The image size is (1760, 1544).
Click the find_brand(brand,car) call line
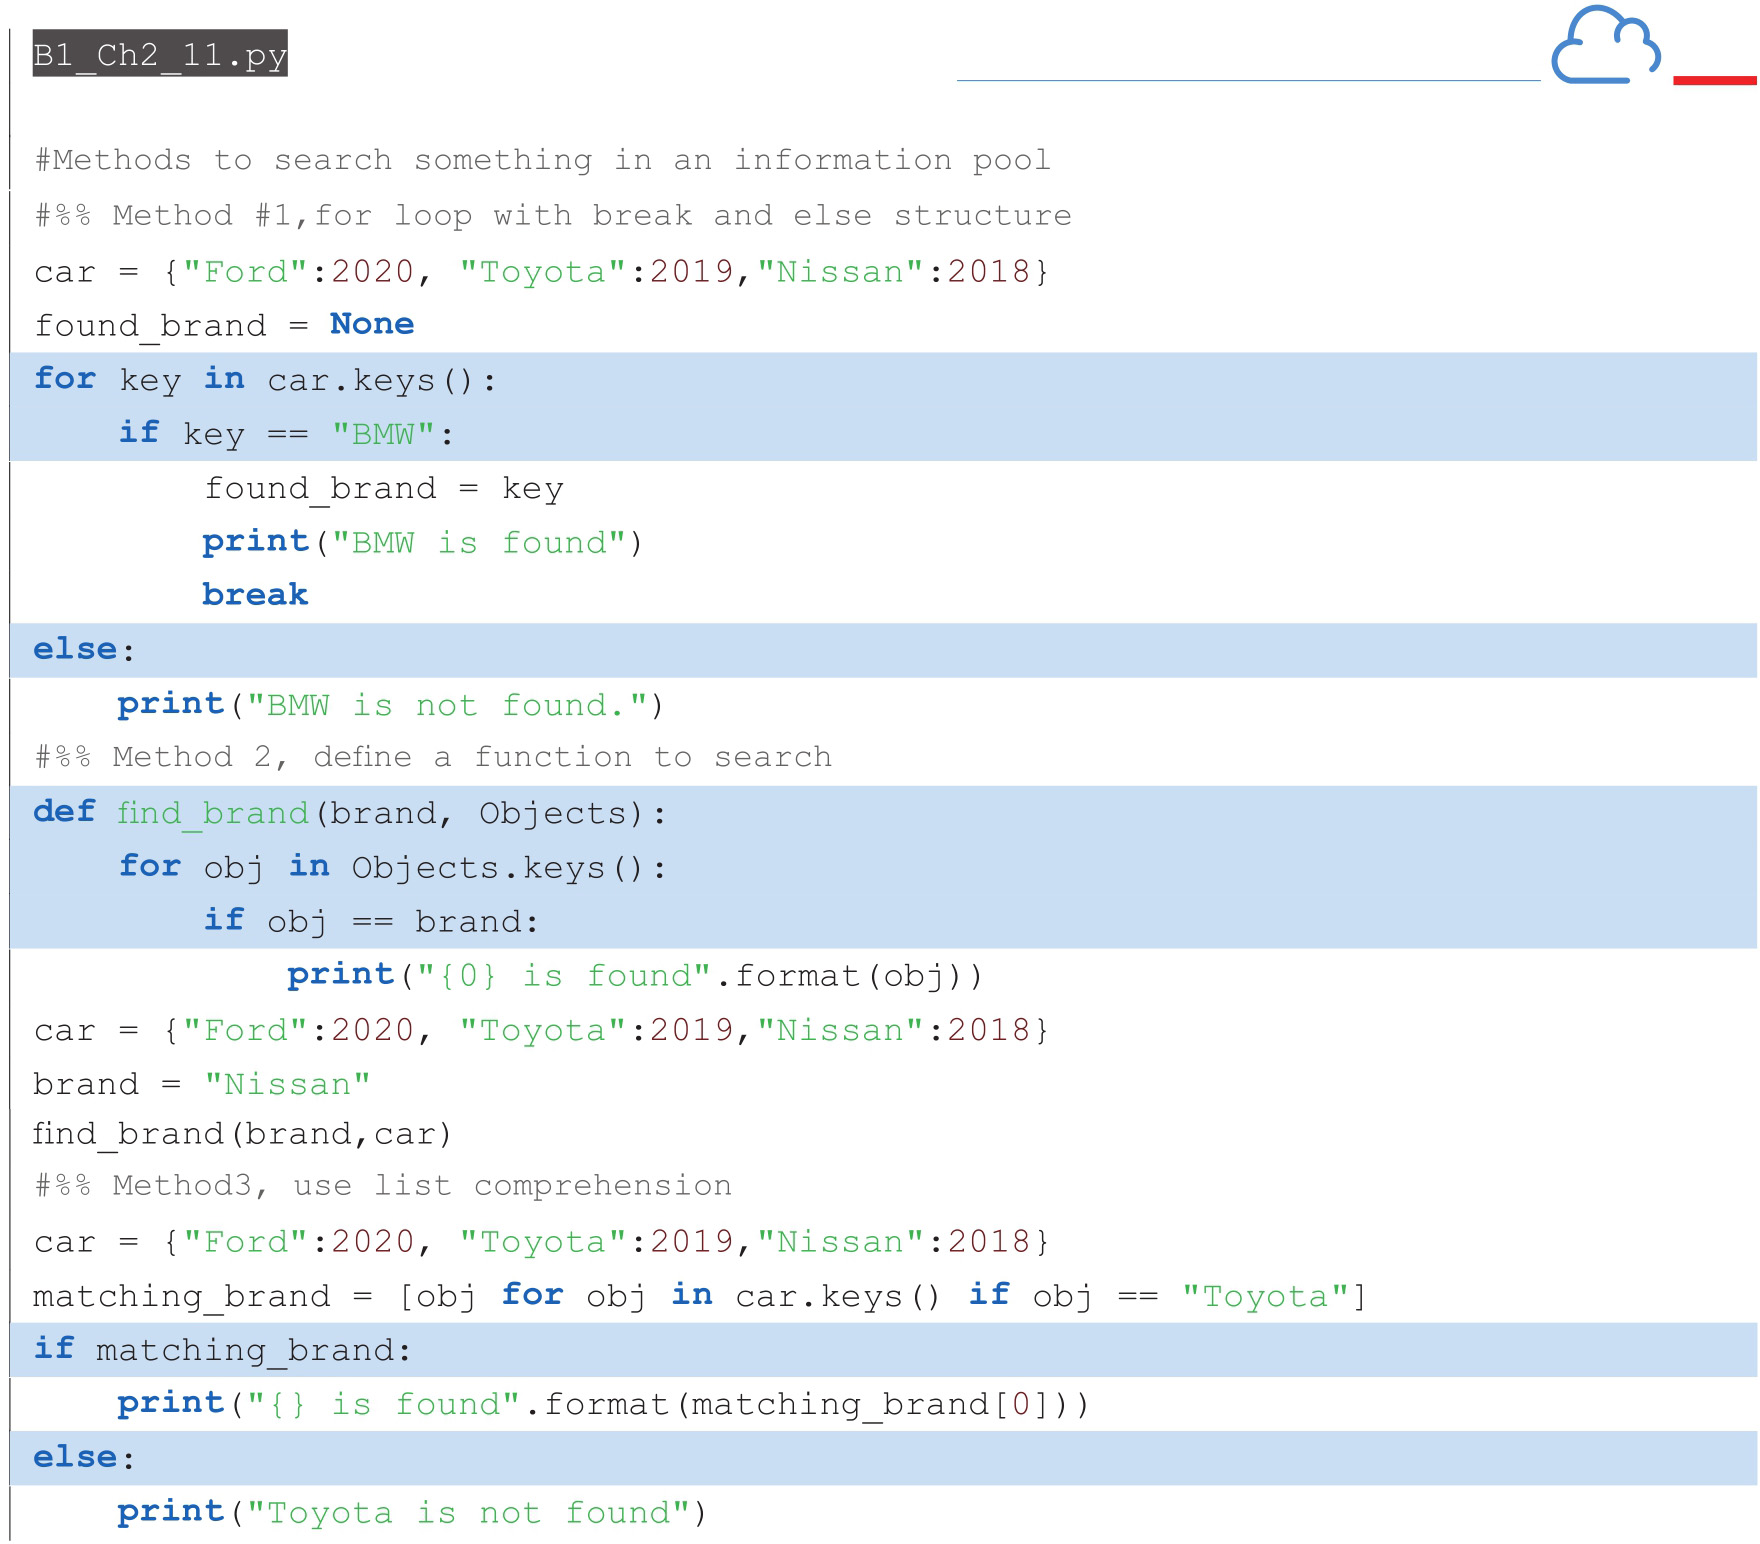point(242,1134)
